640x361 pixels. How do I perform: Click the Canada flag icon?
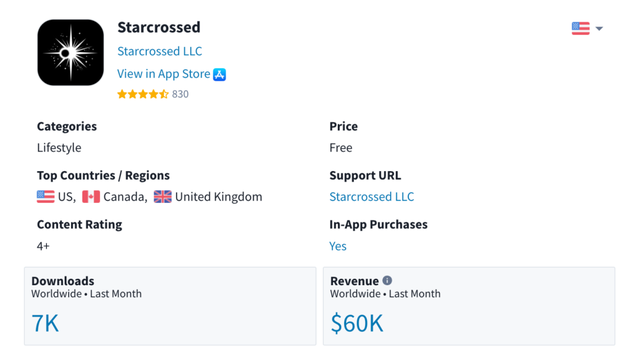click(x=91, y=196)
